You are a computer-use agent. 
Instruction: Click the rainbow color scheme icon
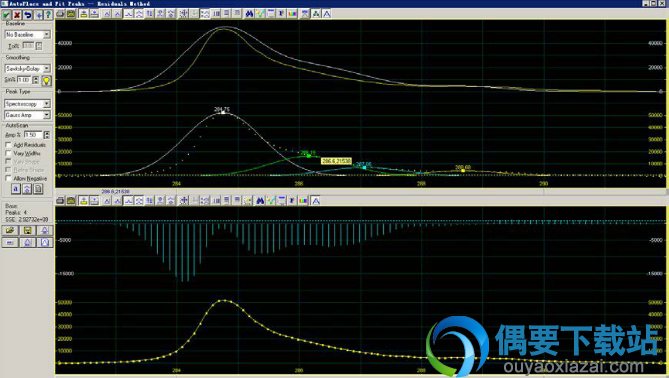coord(292,14)
